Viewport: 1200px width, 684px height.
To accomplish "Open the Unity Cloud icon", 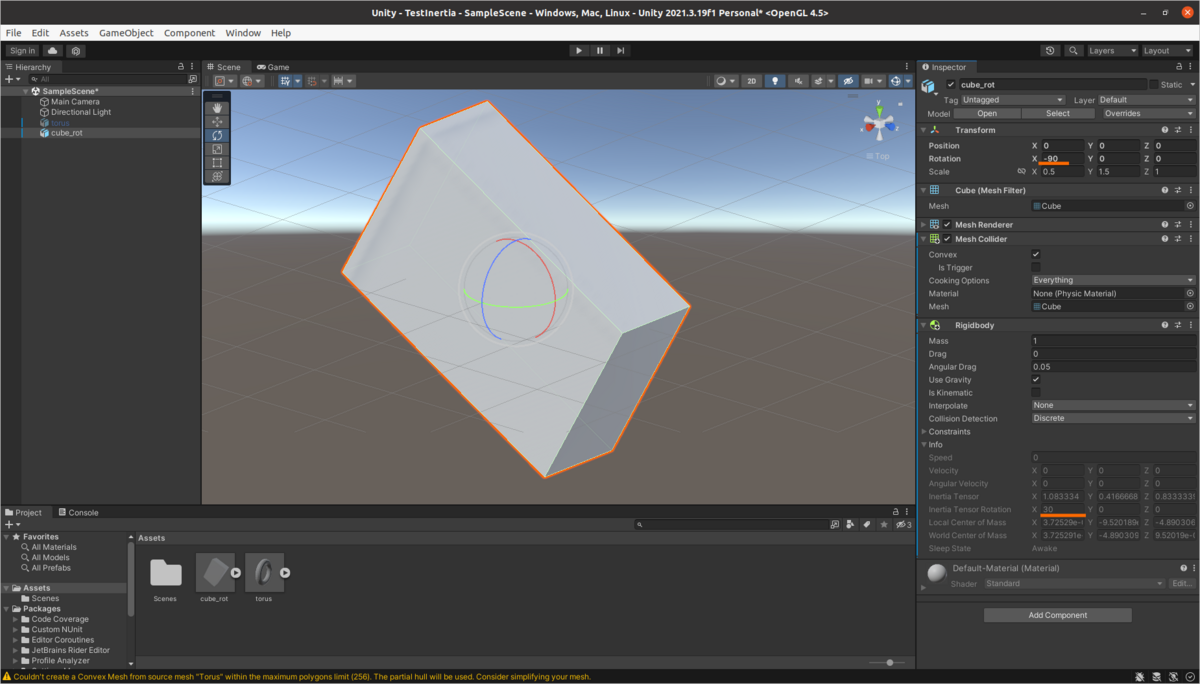I will click(53, 50).
